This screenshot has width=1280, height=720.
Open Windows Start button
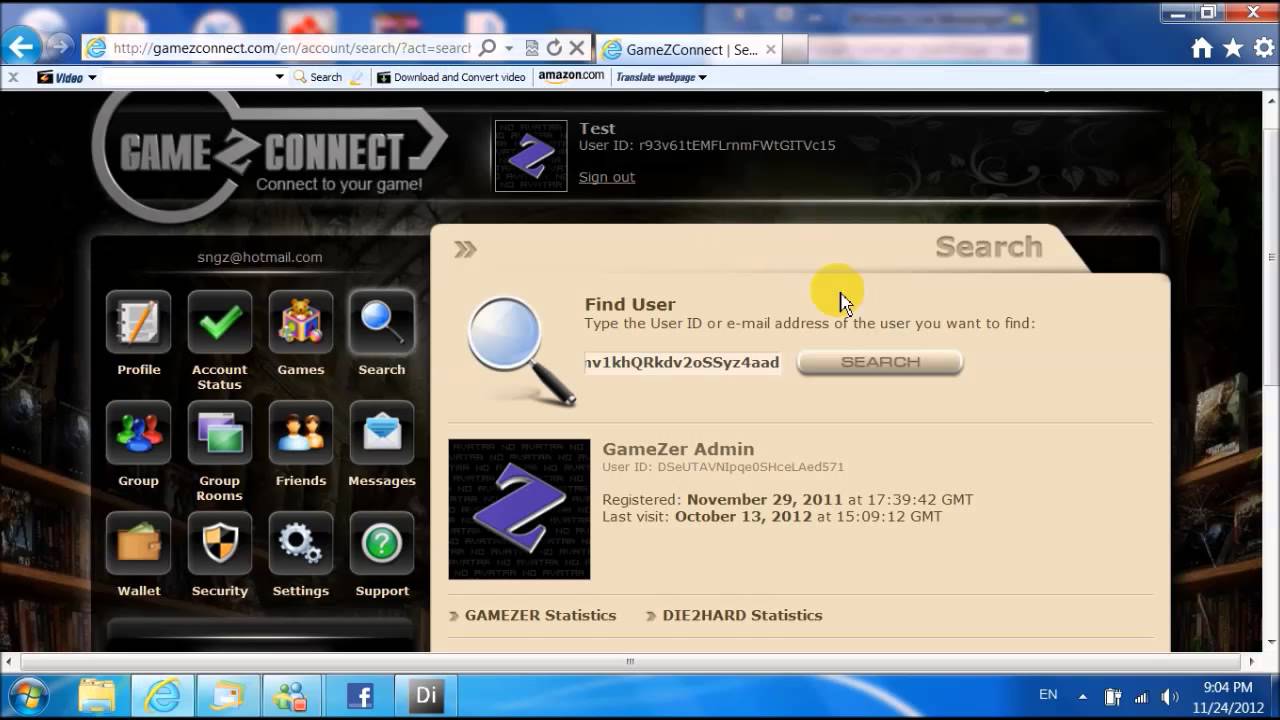[27, 695]
